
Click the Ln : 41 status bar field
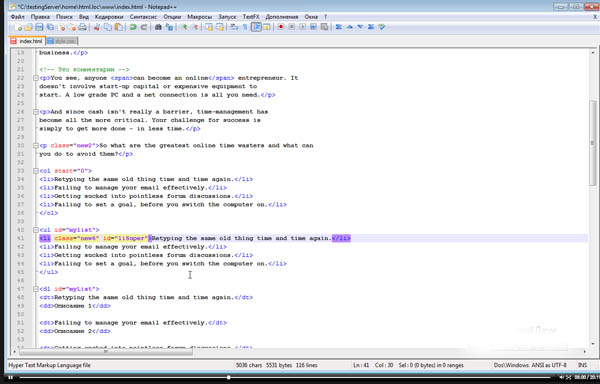[361, 365]
